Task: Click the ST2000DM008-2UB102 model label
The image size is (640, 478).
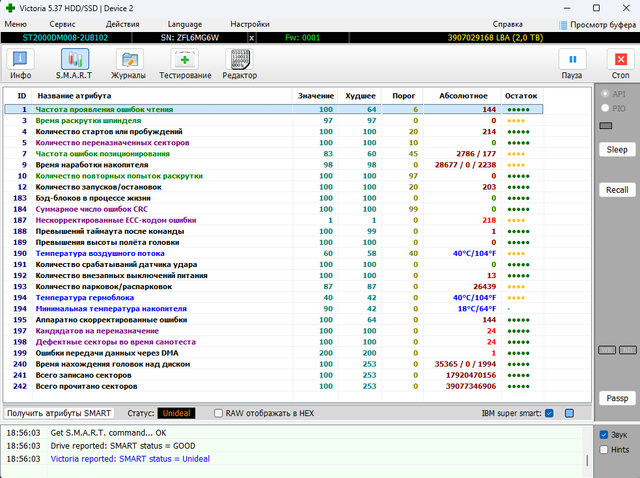Action: pos(65,38)
